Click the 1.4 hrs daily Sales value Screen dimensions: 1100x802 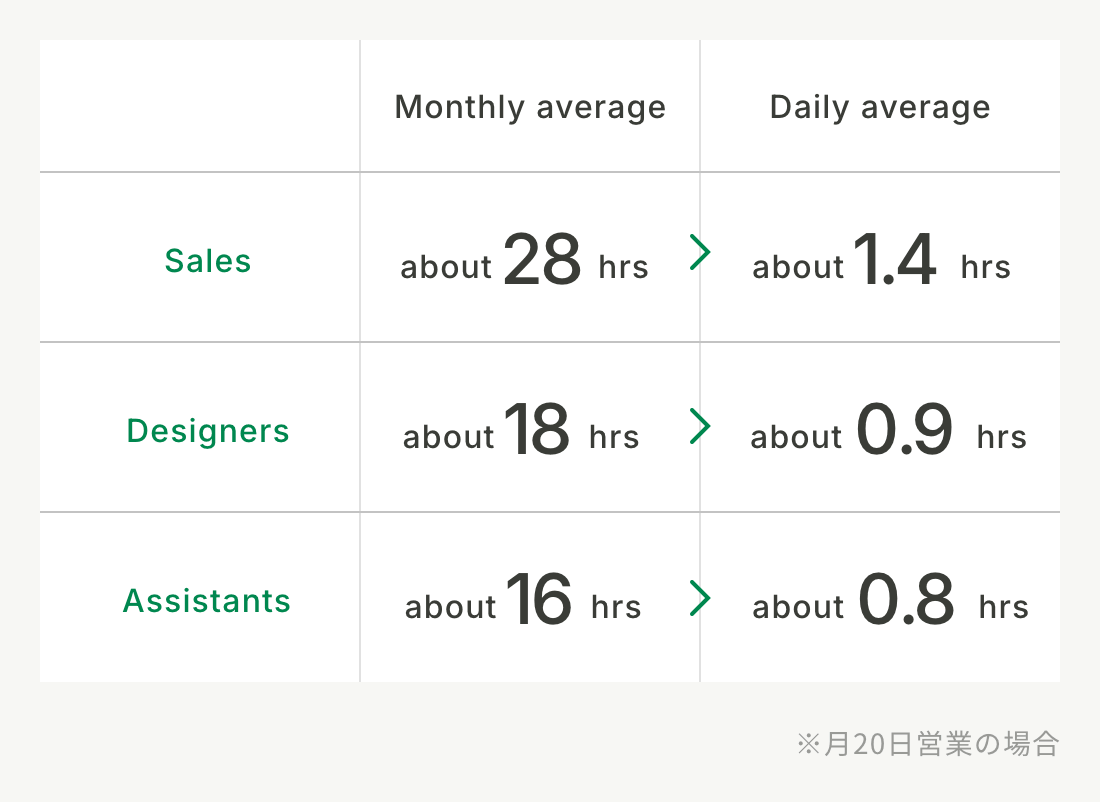tap(881, 259)
